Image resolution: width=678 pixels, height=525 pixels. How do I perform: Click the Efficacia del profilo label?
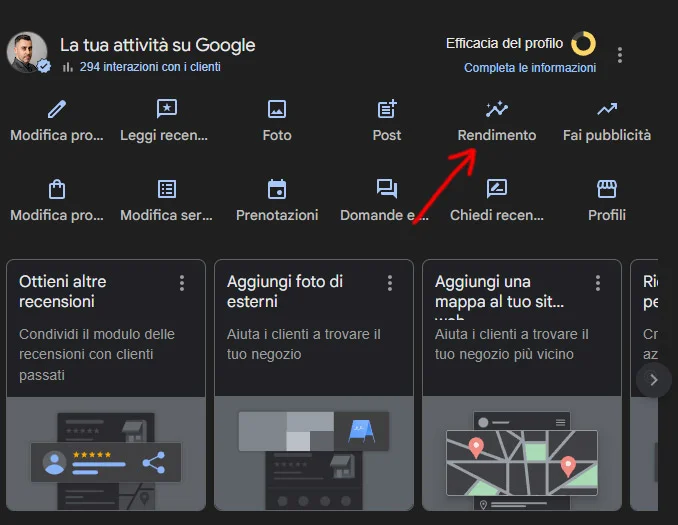pos(505,43)
